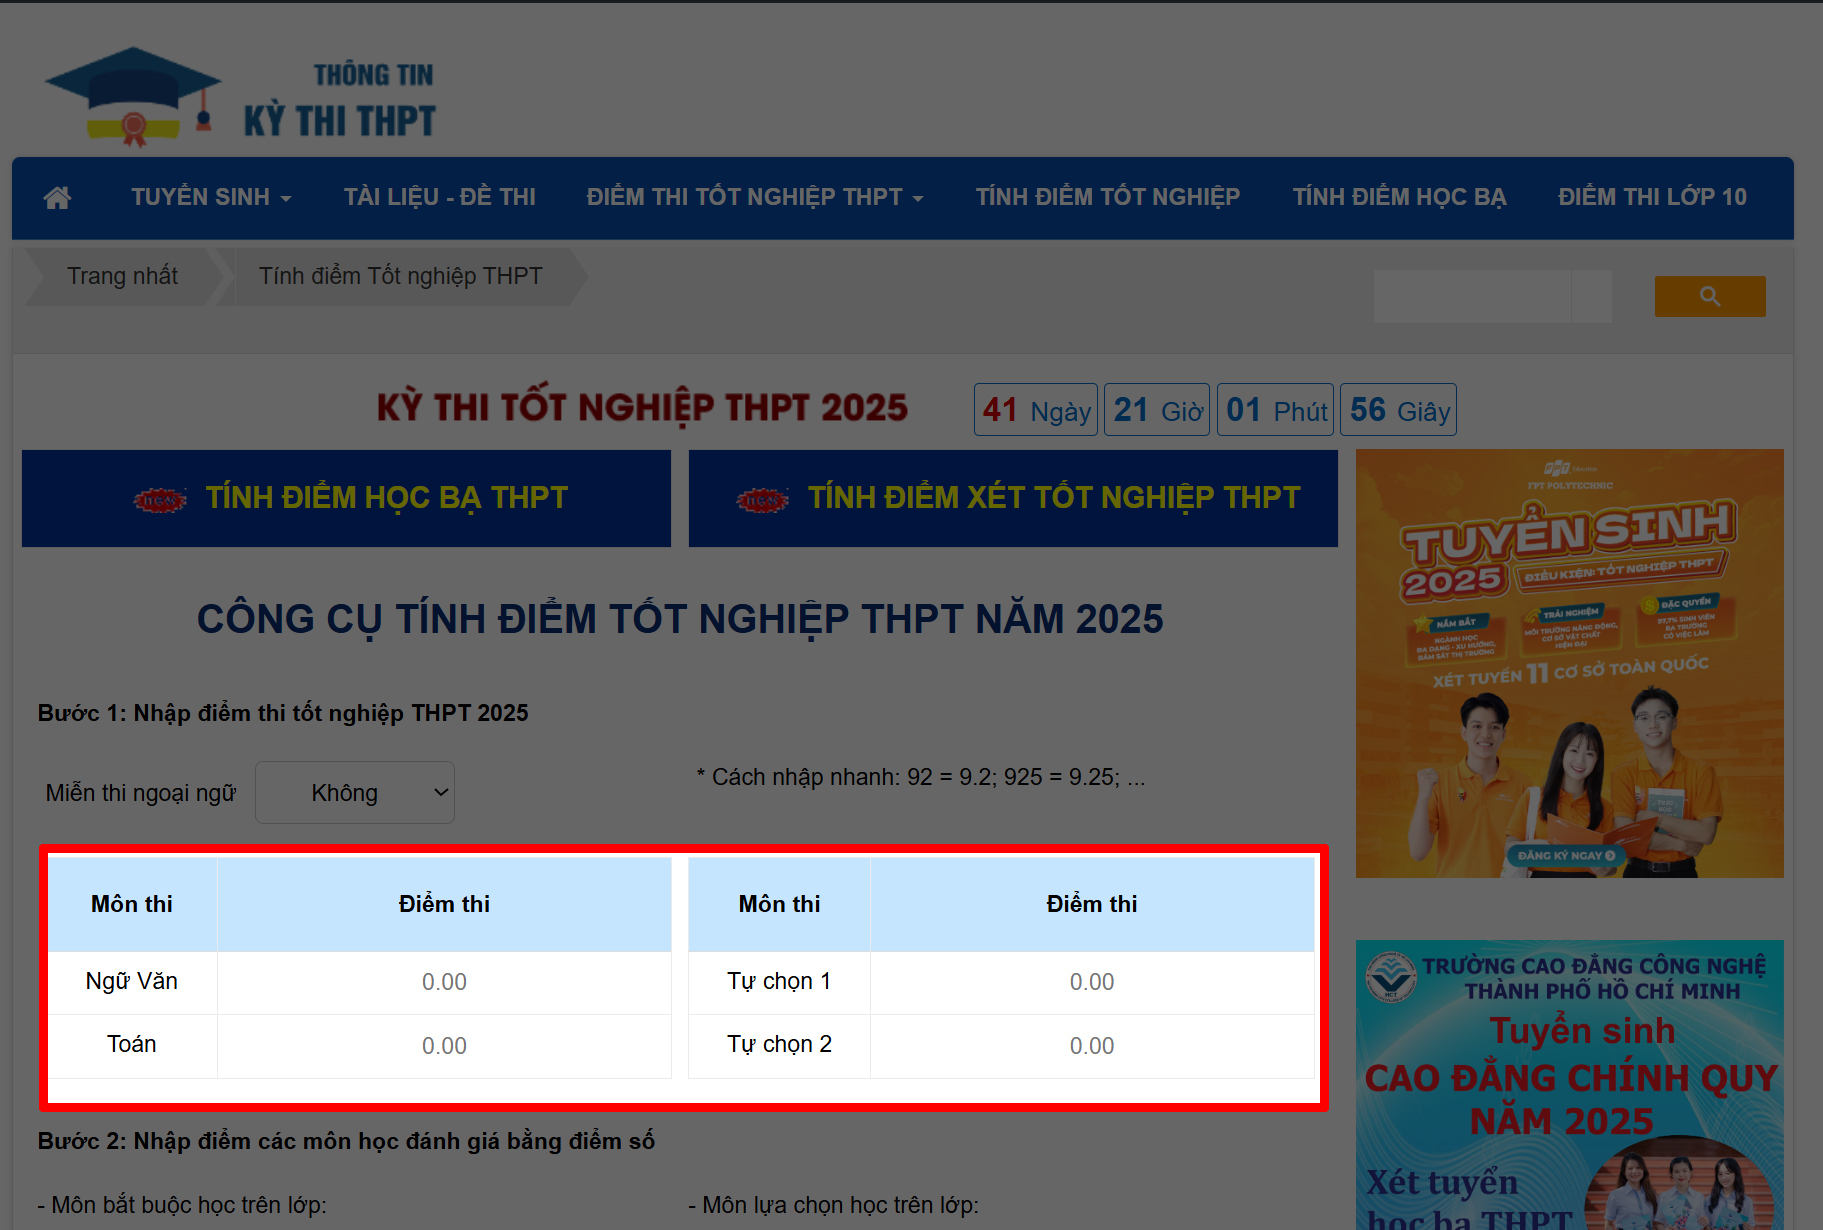Viewport: 1823px width, 1230px height.
Task: Click Đăng ký ngay button in FPT ad
Action: 1565,855
